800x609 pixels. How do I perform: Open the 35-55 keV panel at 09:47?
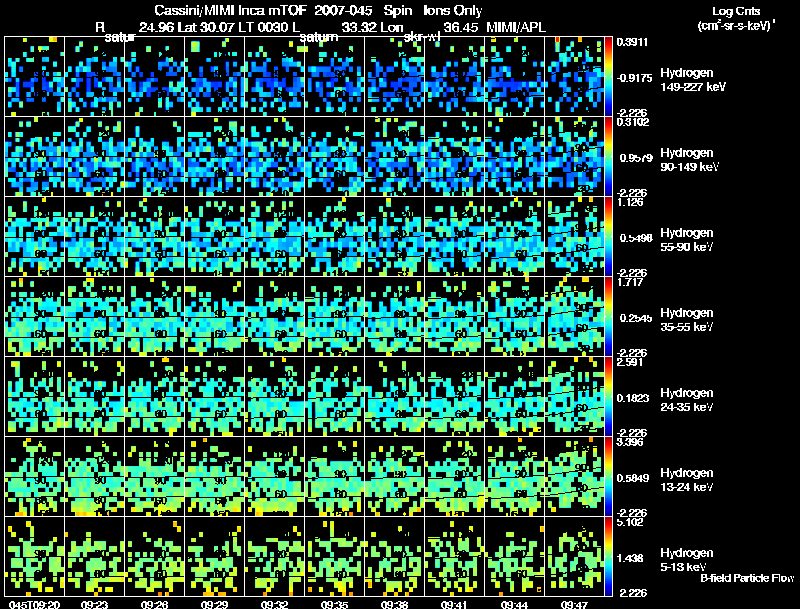[x=574, y=317]
